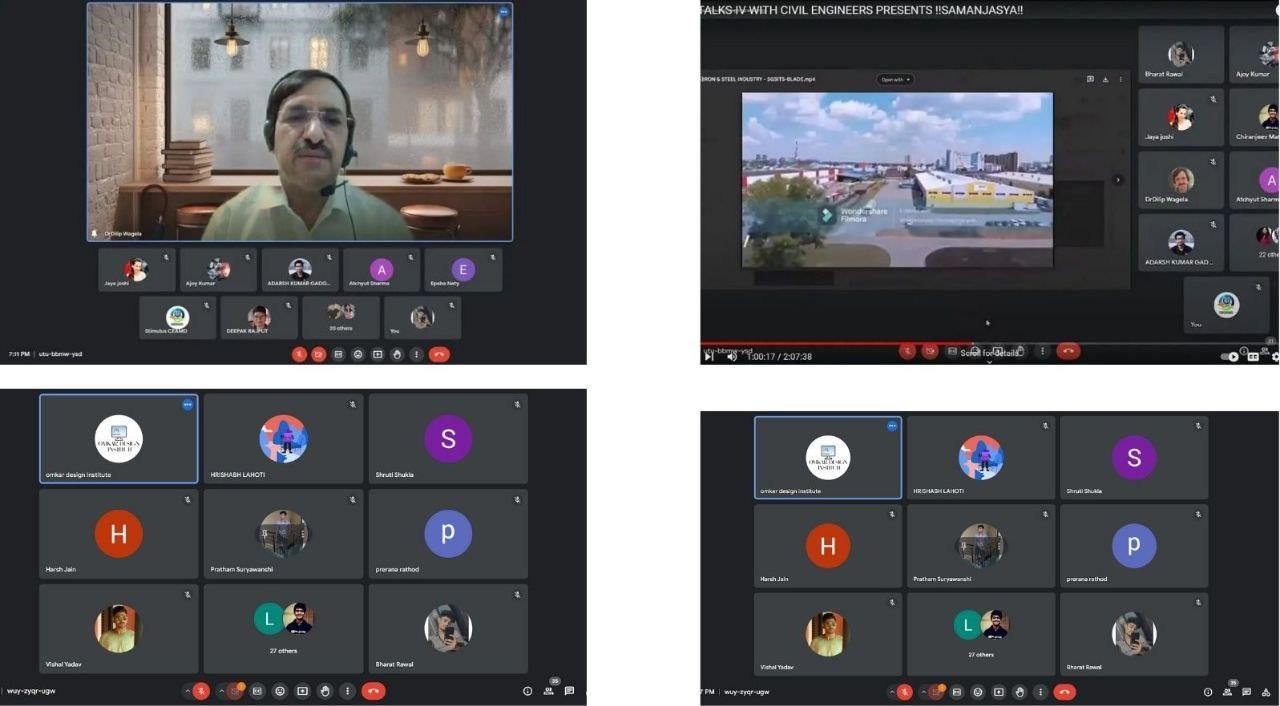Viewport: 1280px width, 706px height.
Task: Expand camera settings arrow in lower-right screenshot
Action: coord(924,692)
